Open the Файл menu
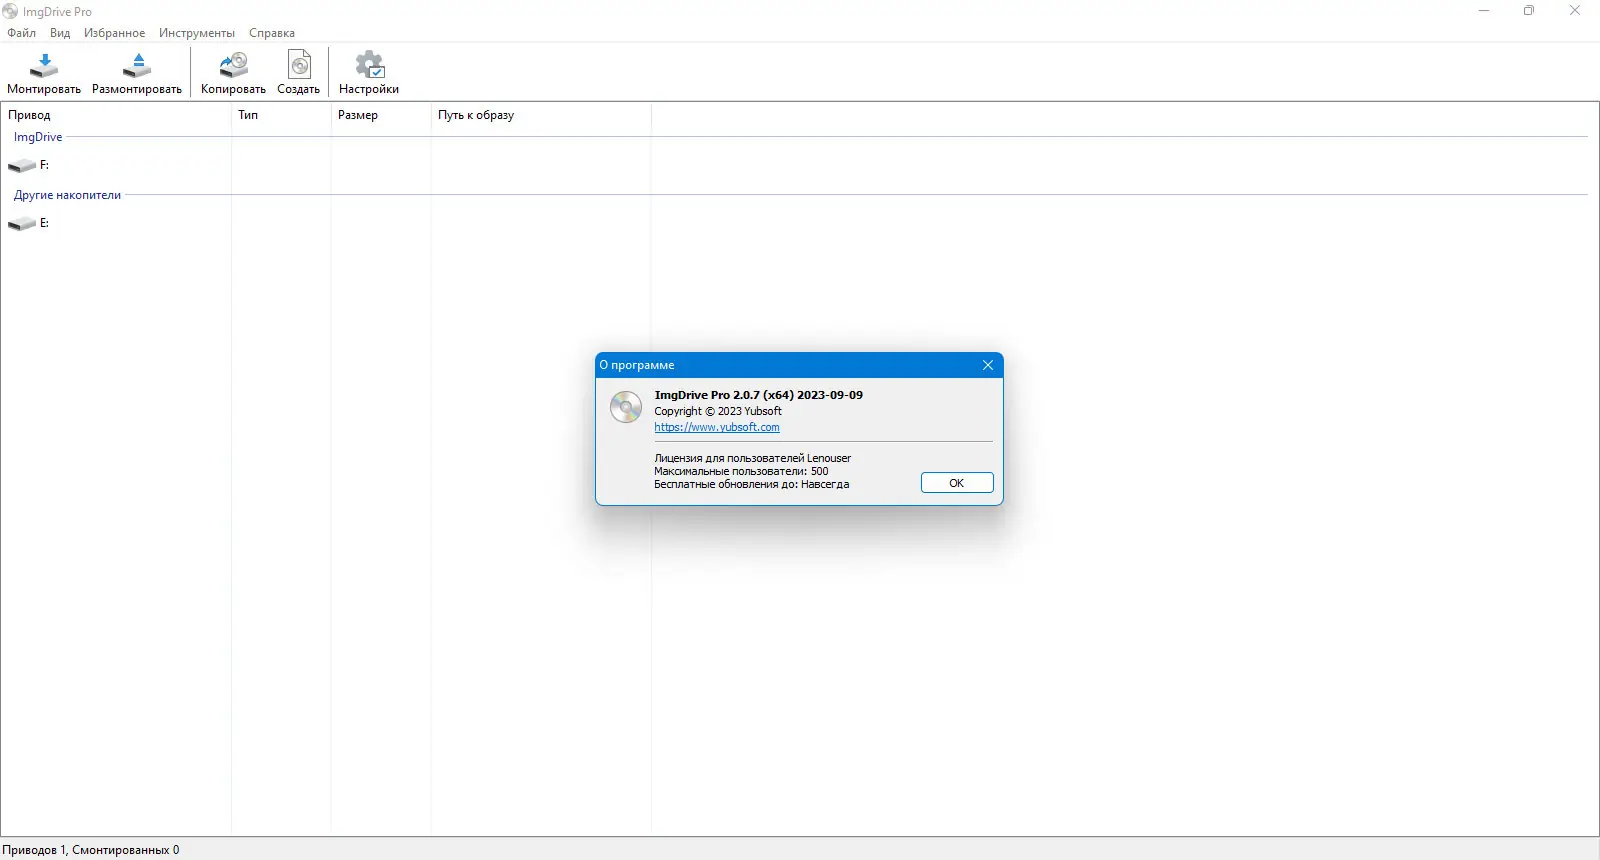This screenshot has width=1600, height=860. [21, 33]
